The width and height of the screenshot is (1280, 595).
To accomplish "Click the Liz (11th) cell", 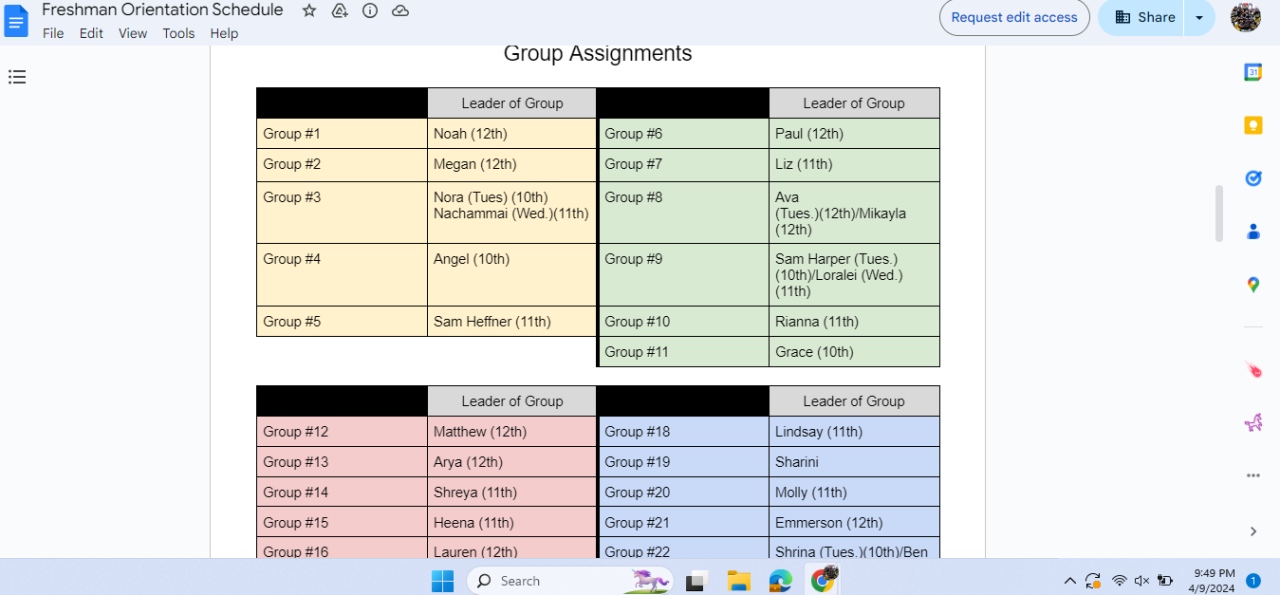I will (854, 165).
